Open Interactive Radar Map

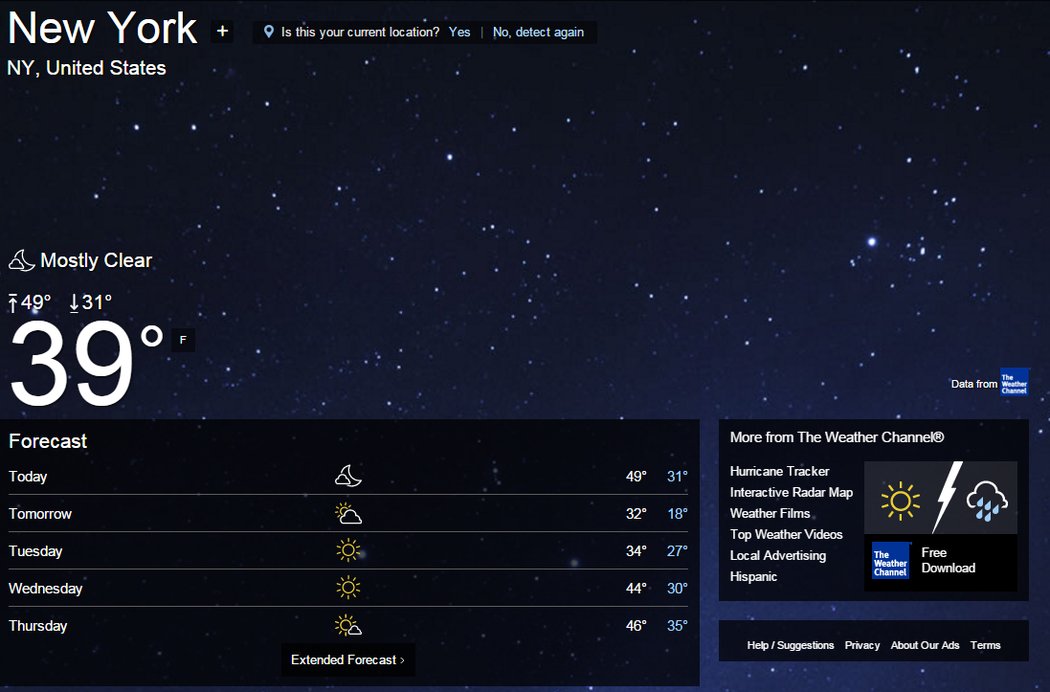tap(791, 492)
